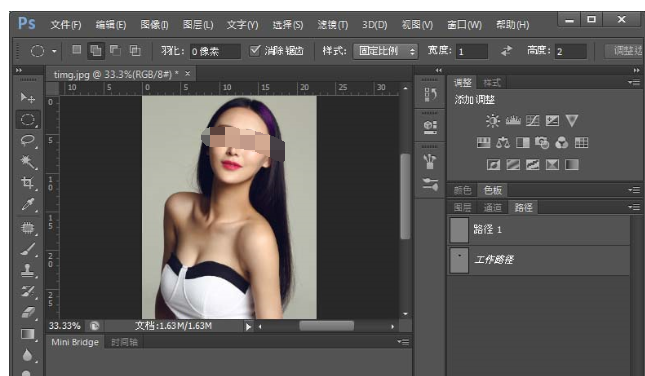Enable Subtract from selection mode
The height and width of the screenshot is (376, 645).
click(115, 51)
